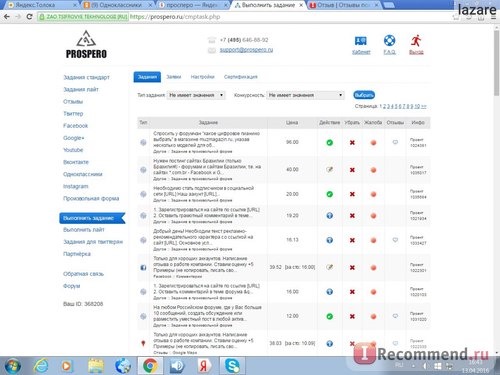Viewport: 500px width, 375px height.
Task: Click the page vertical scrollbar
Action: tap(496, 190)
